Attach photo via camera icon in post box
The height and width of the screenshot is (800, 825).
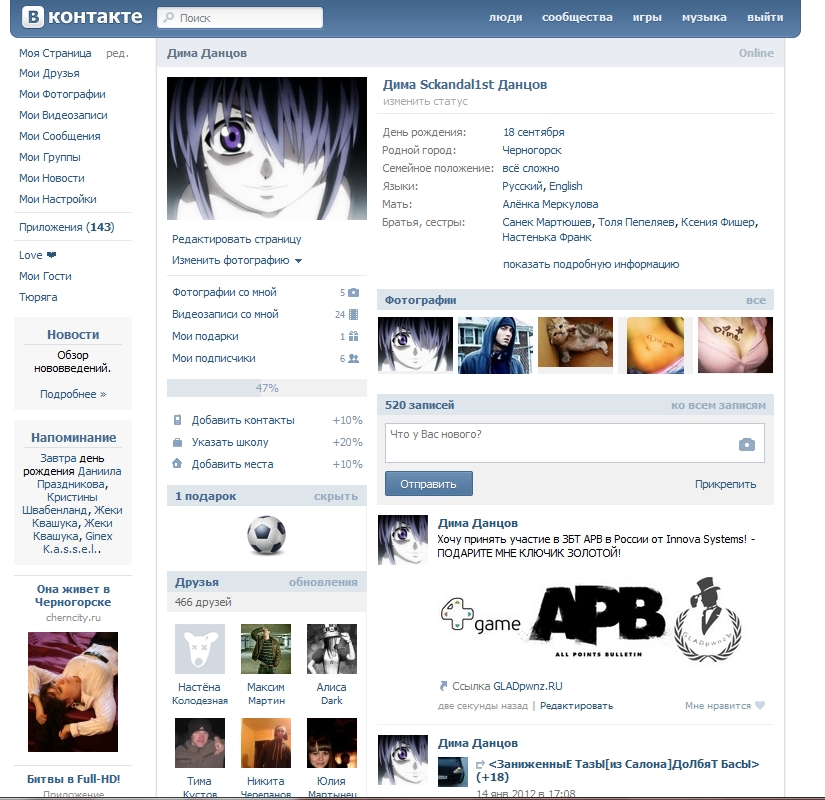tap(747, 445)
